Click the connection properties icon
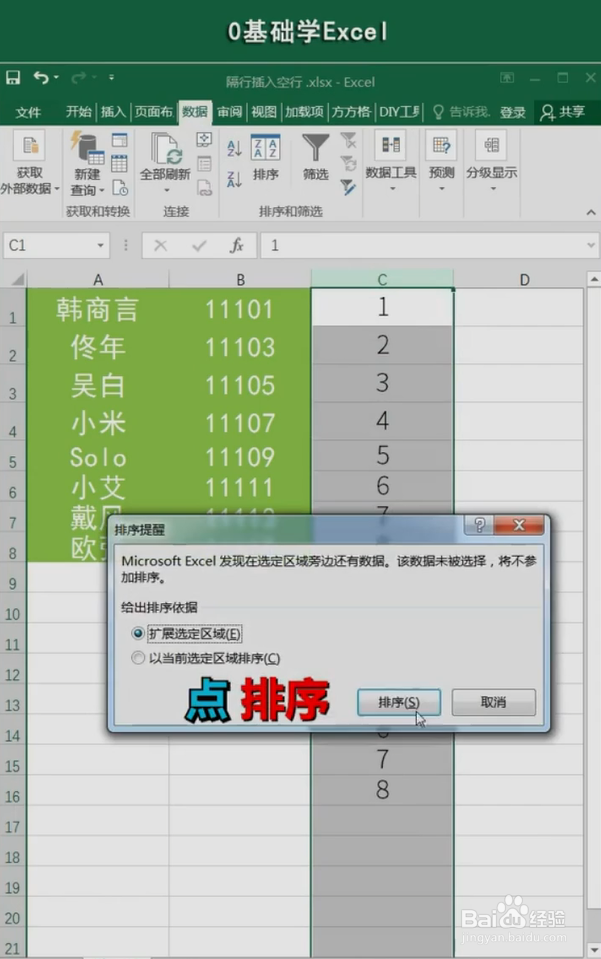This screenshot has width=601, height=959. tap(204, 163)
